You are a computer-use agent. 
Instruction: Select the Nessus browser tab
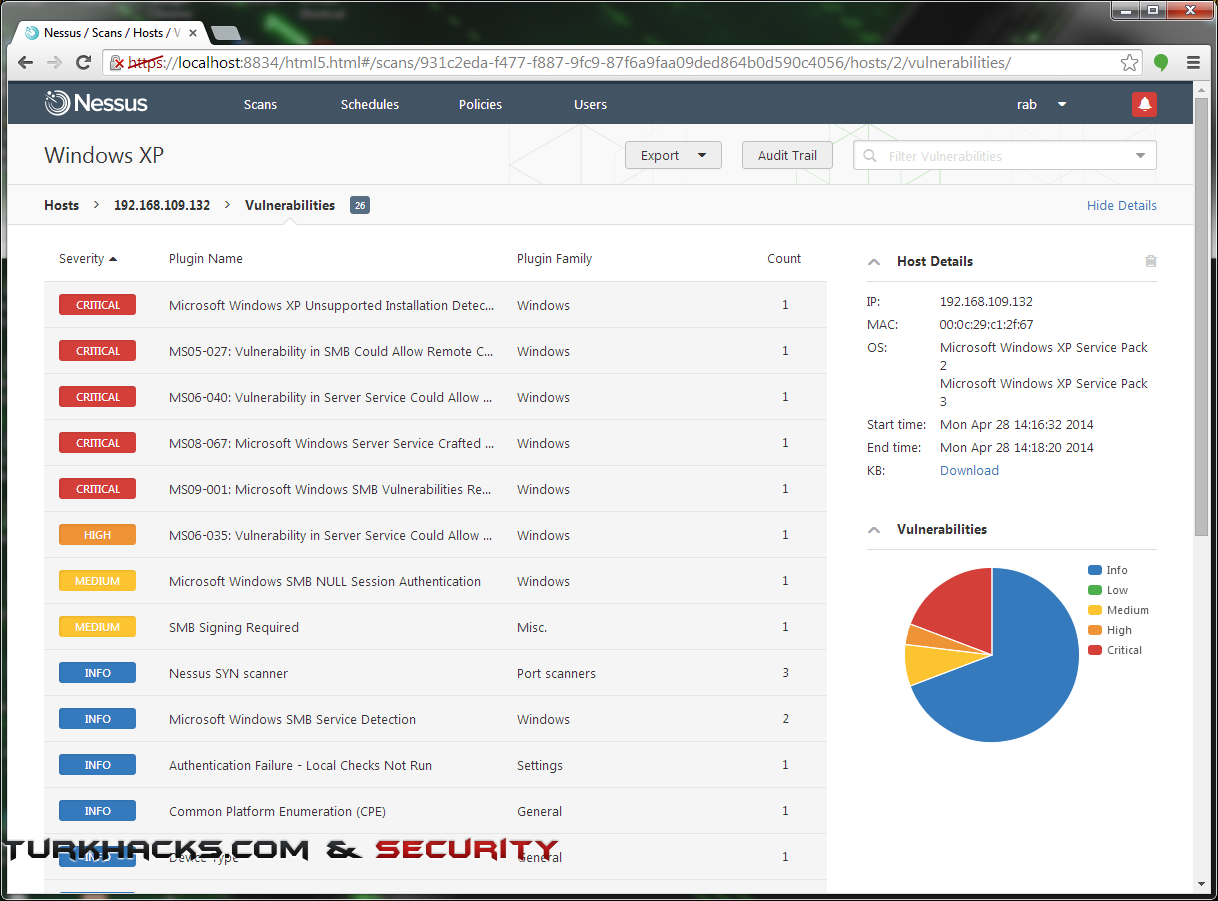point(110,33)
